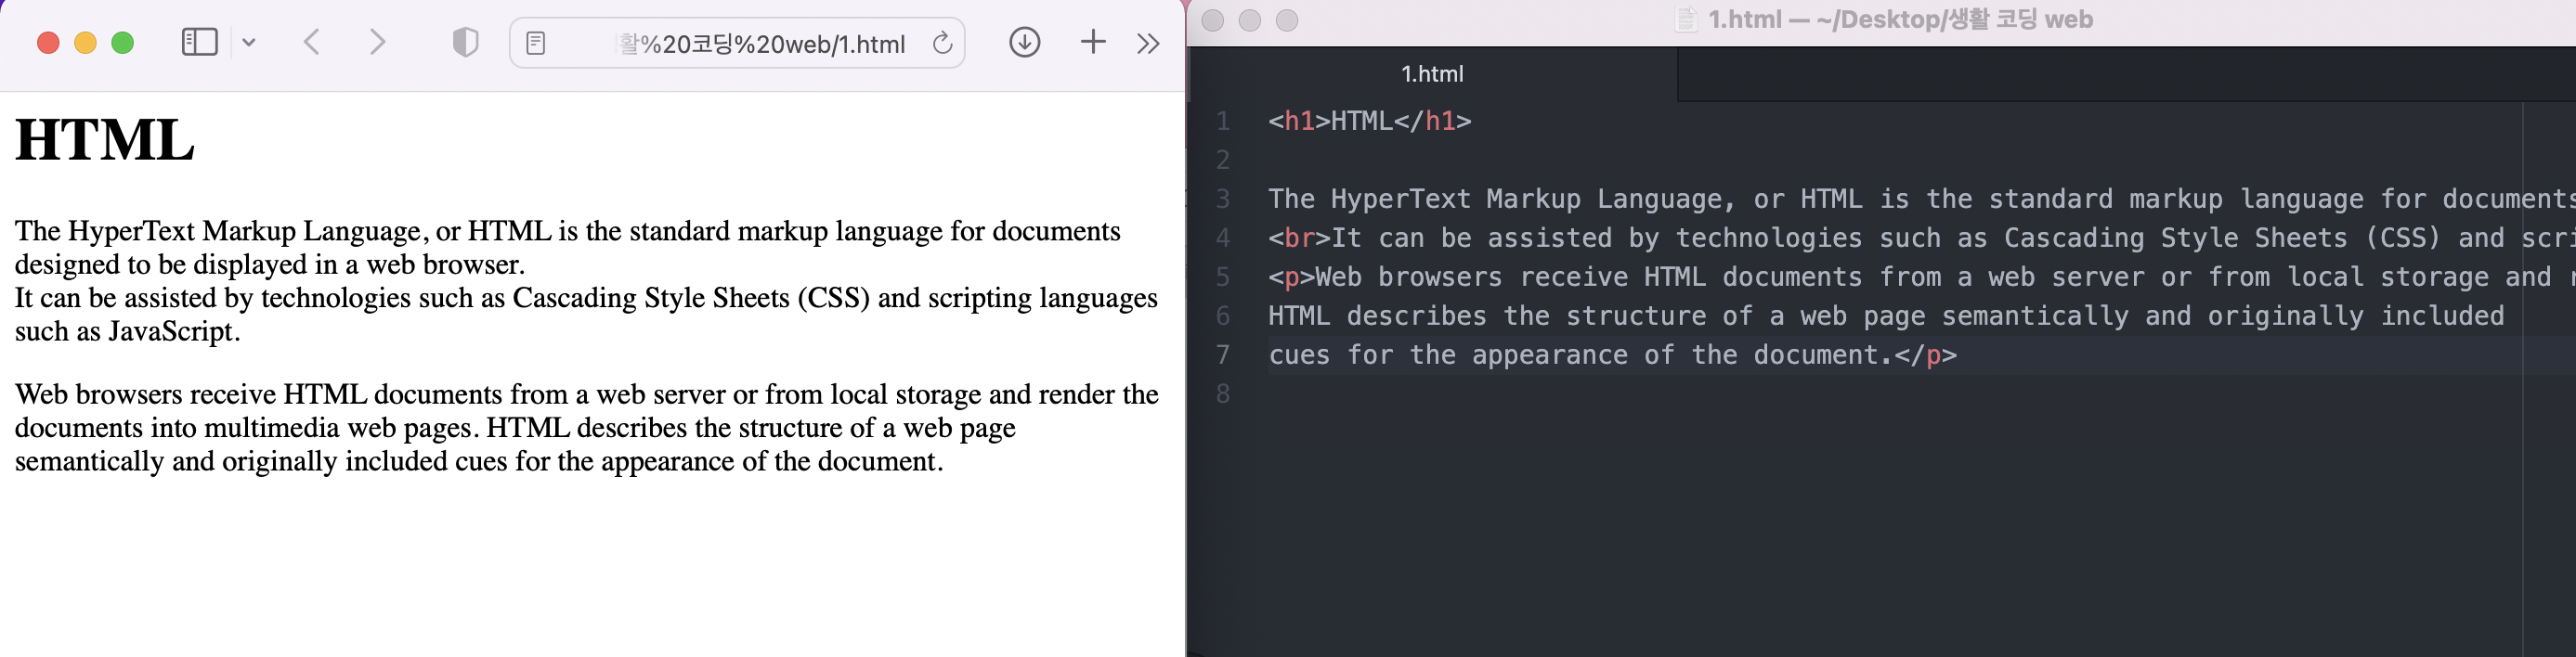Click the h1 HTML code on line 1

point(1370,121)
